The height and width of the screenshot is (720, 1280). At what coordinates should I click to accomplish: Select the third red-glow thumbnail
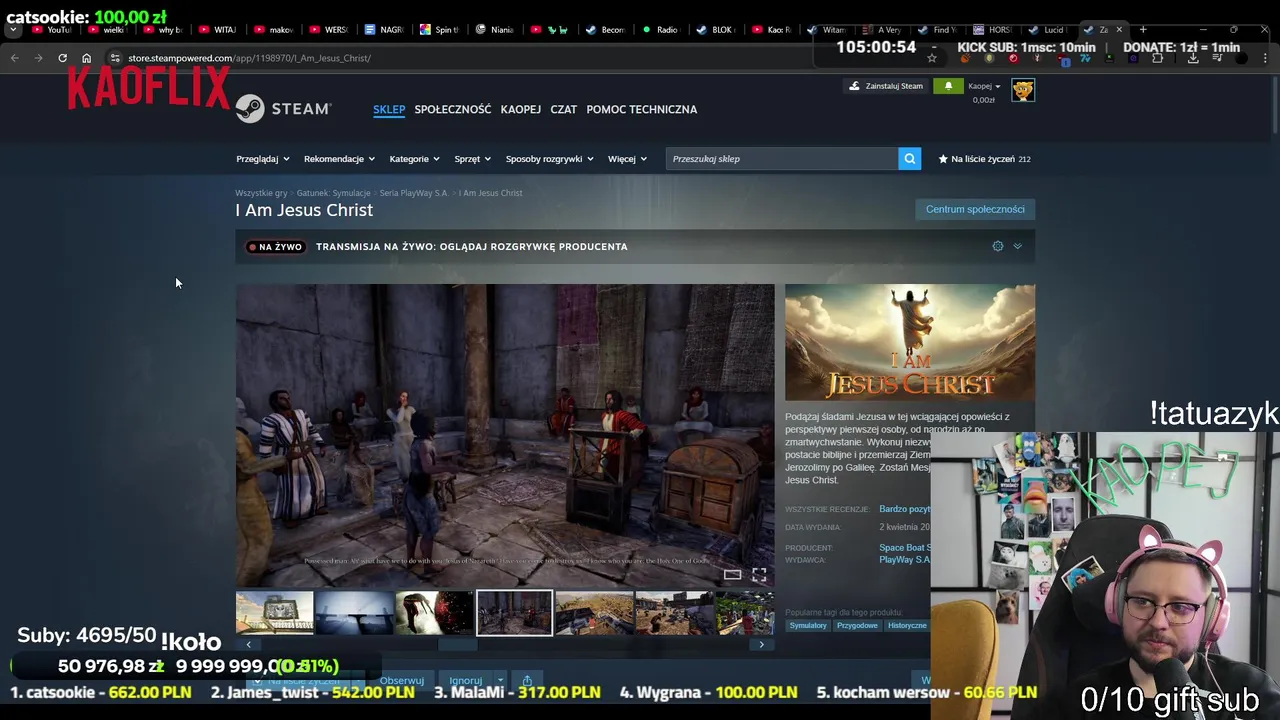(434, 613)
